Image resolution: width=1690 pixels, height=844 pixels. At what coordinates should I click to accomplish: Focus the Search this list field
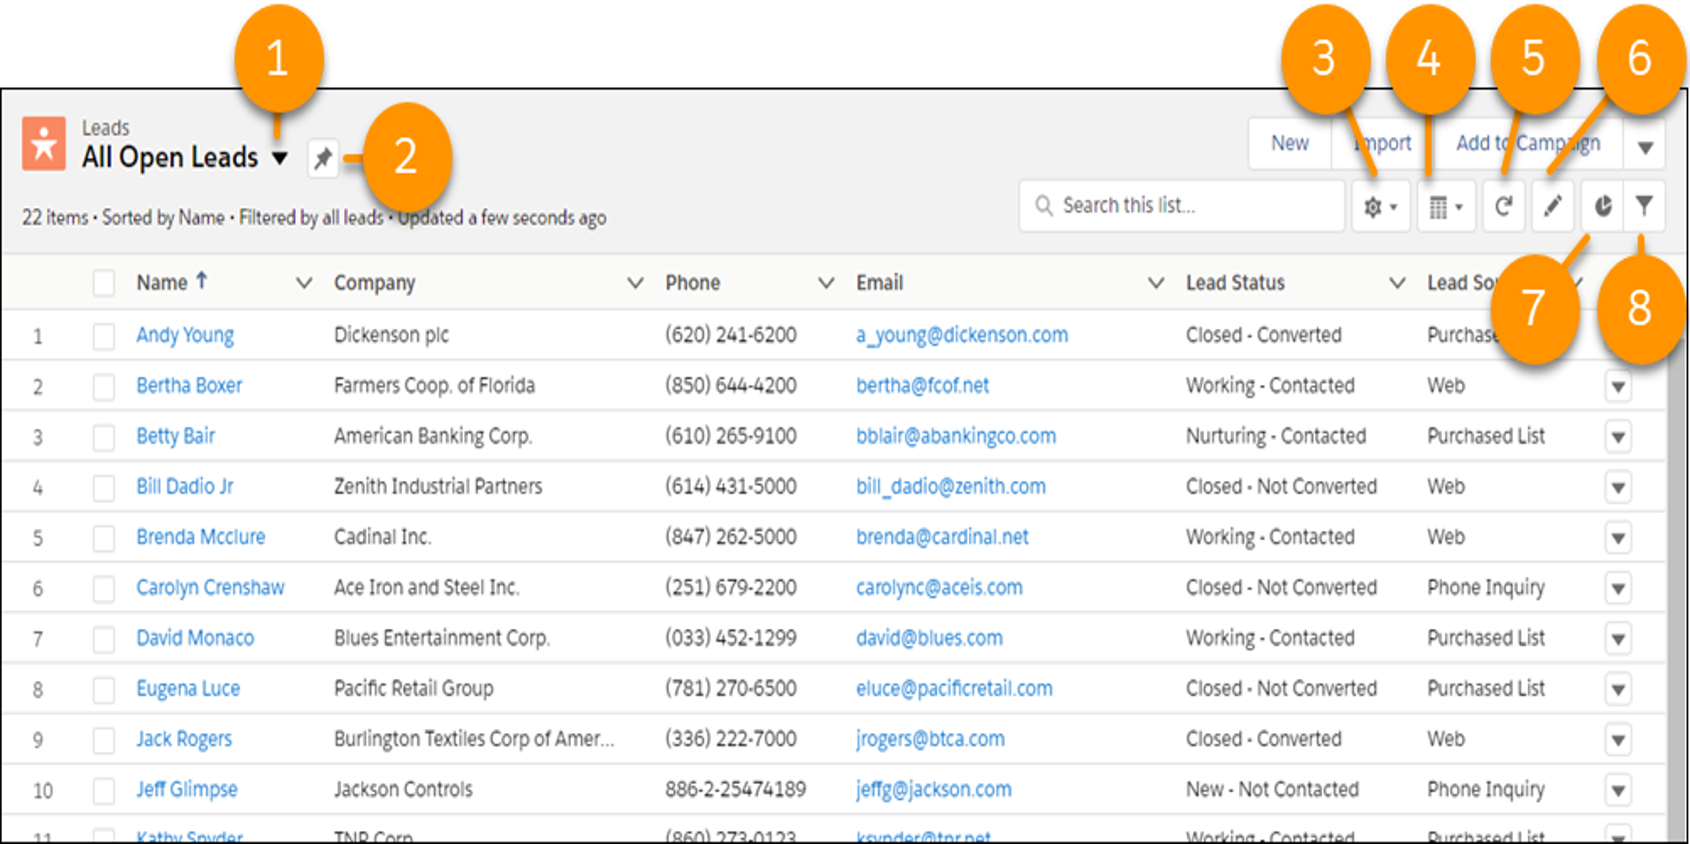(x=1182, y=206)
